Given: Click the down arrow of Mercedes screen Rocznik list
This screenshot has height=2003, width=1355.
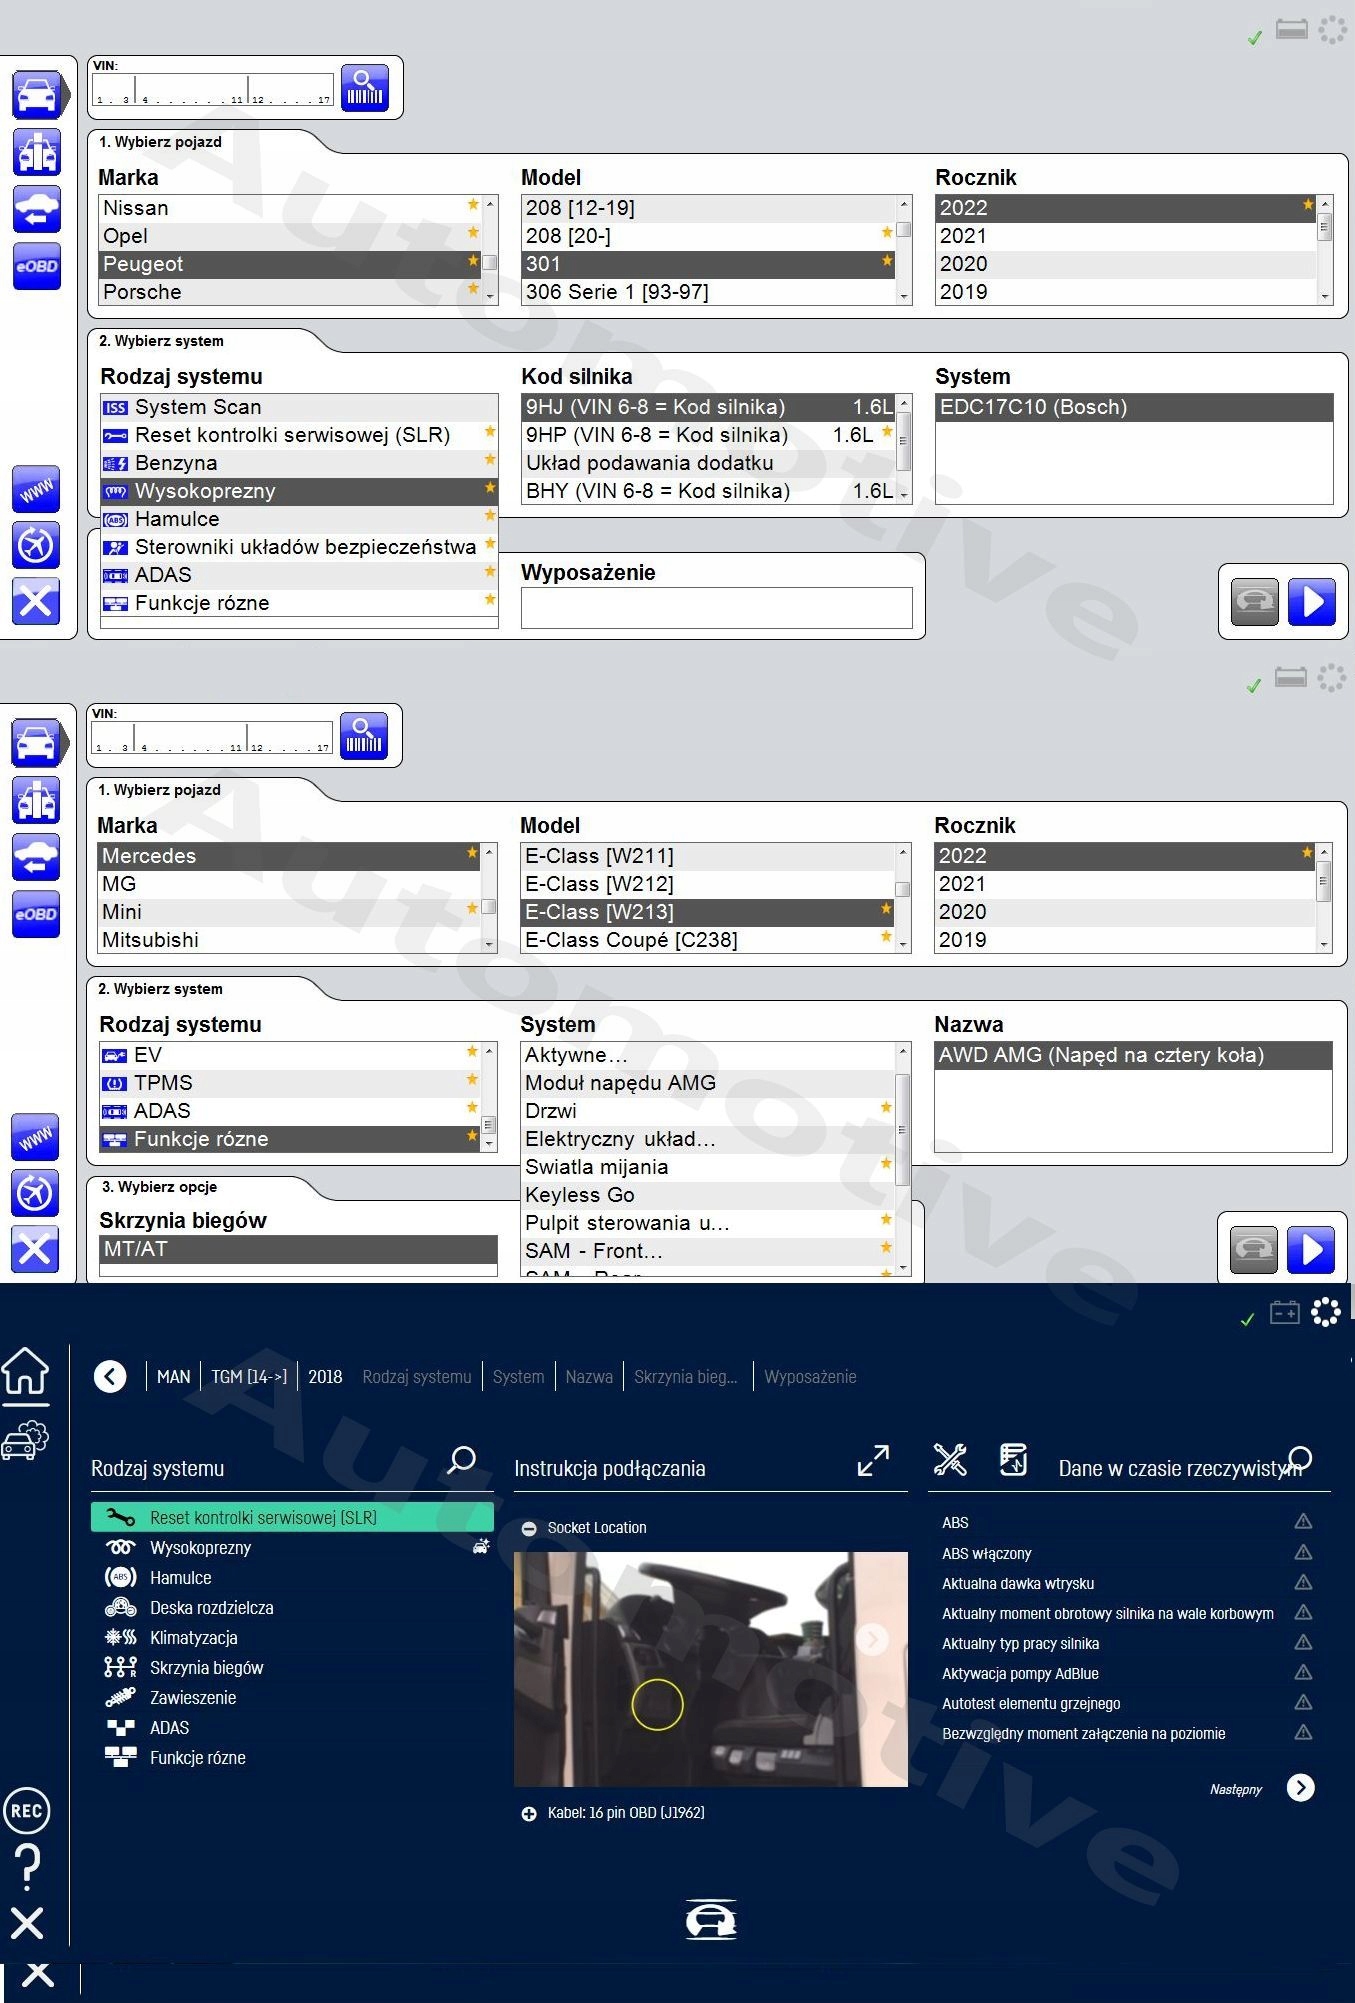Looking at the screenshot, I should pos(1324,945).
